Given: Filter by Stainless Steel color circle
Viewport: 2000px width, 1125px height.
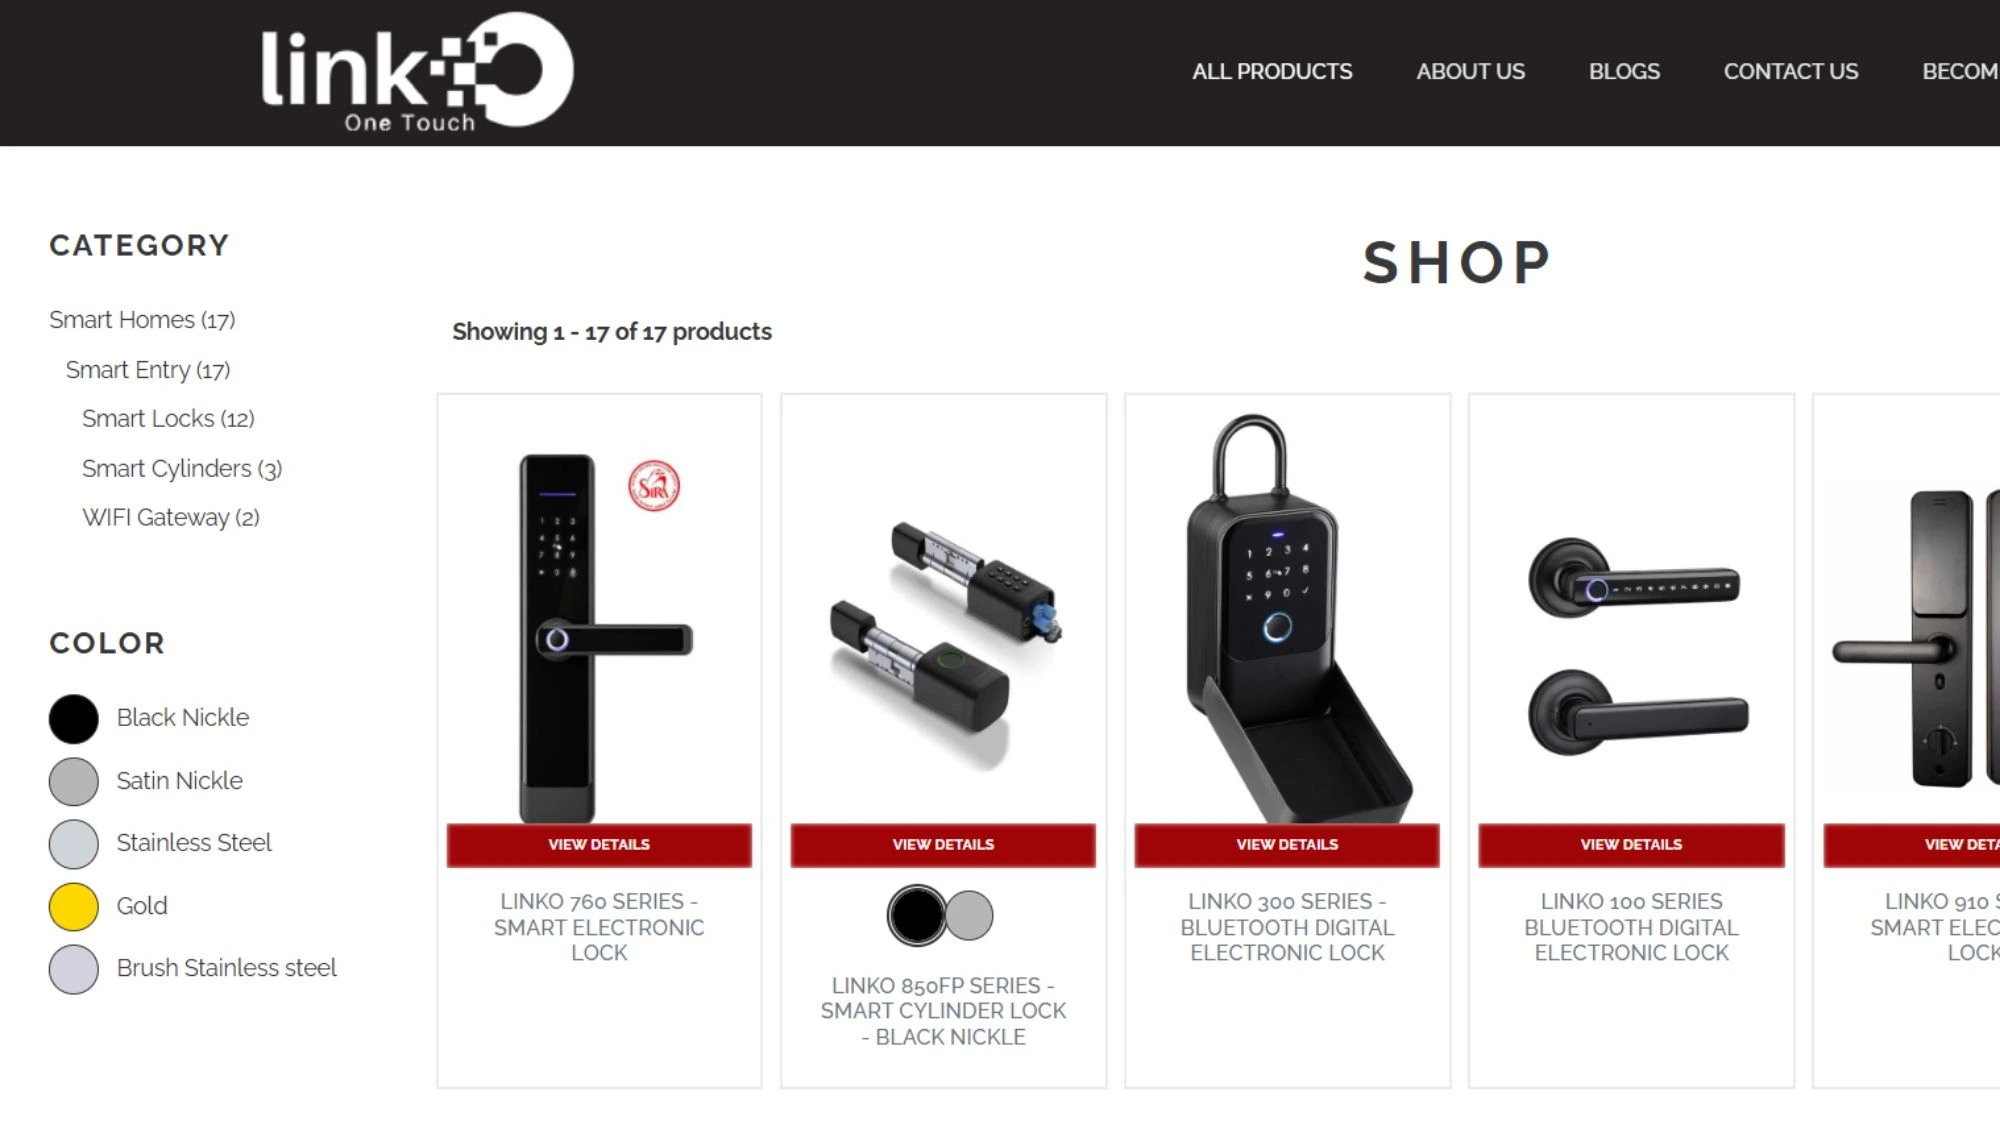Looking at the screenshot, I should [x=74, y=843].
